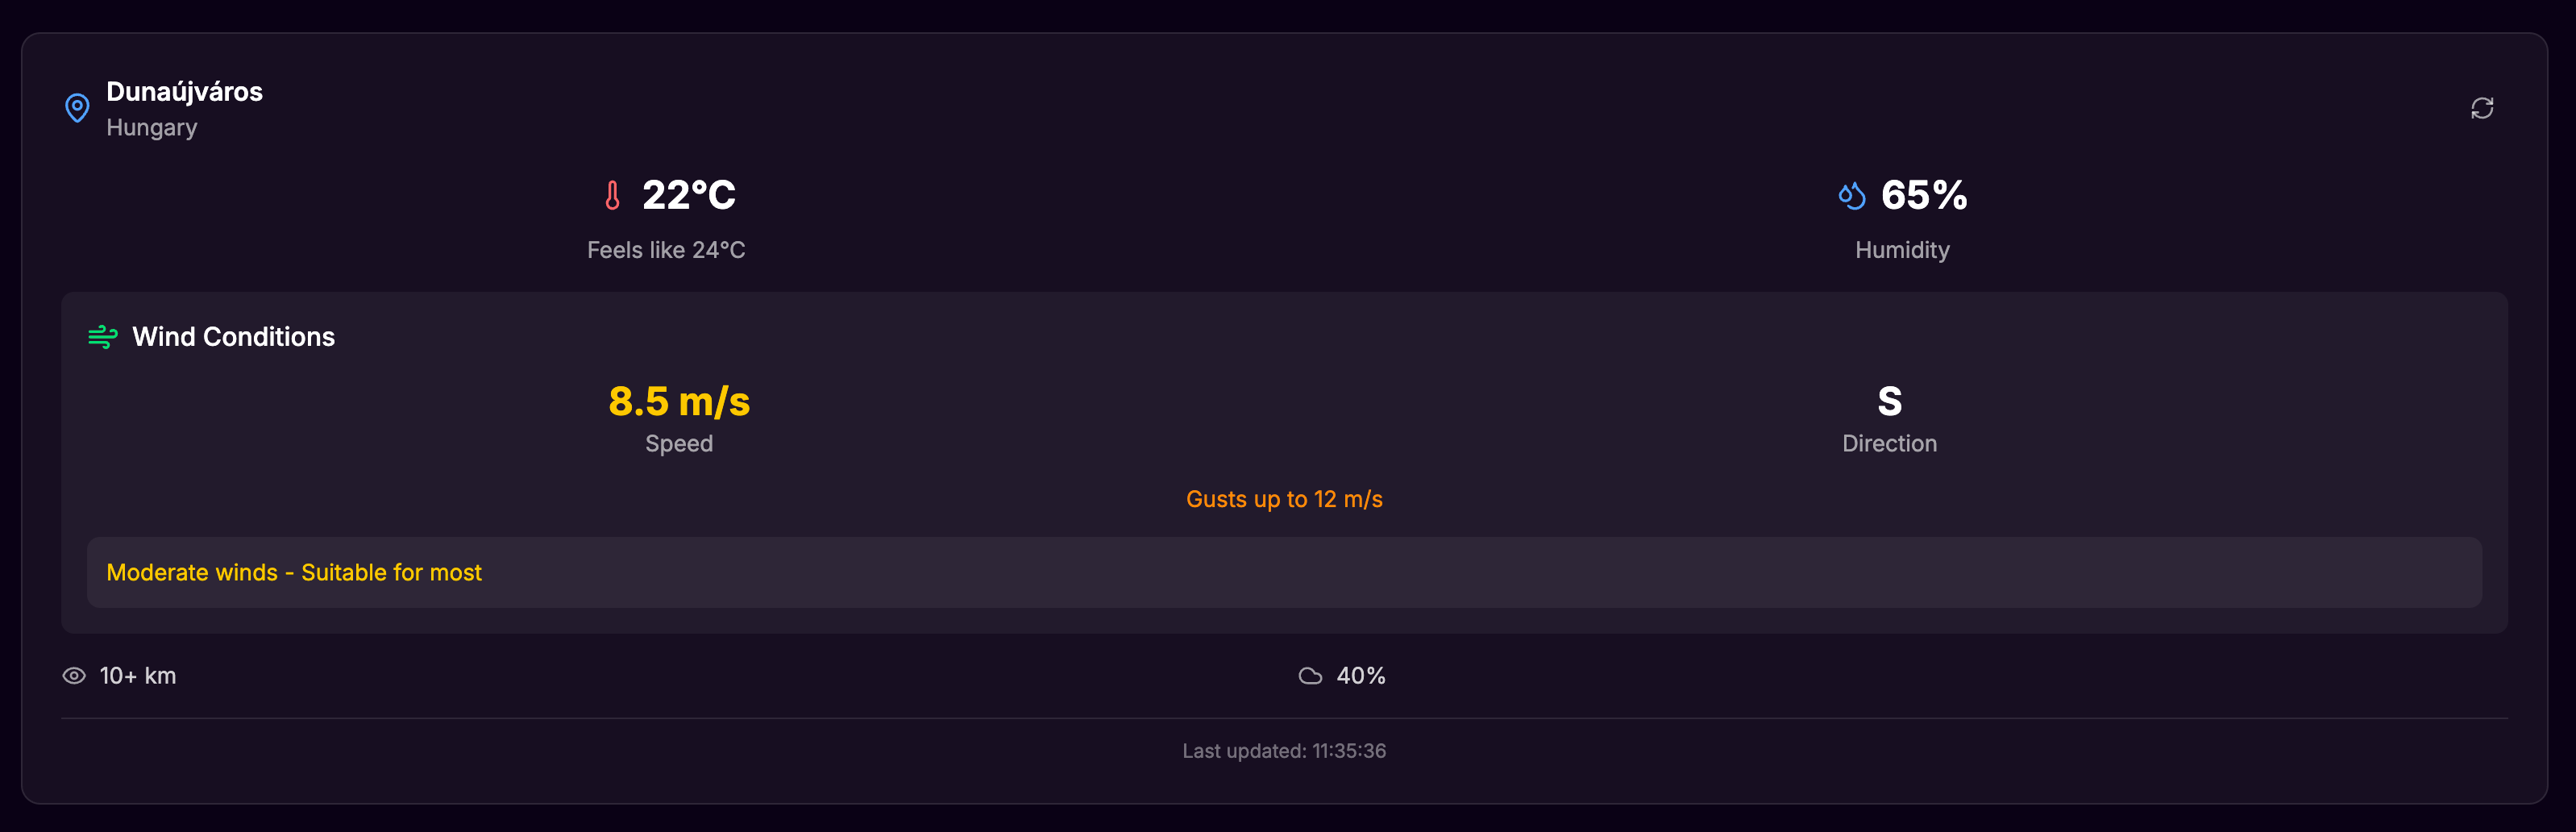This screenshot has width=2576, height=832.
Task: Click the blue humidity droplets icon
Action: click(x=1852, y=195)
